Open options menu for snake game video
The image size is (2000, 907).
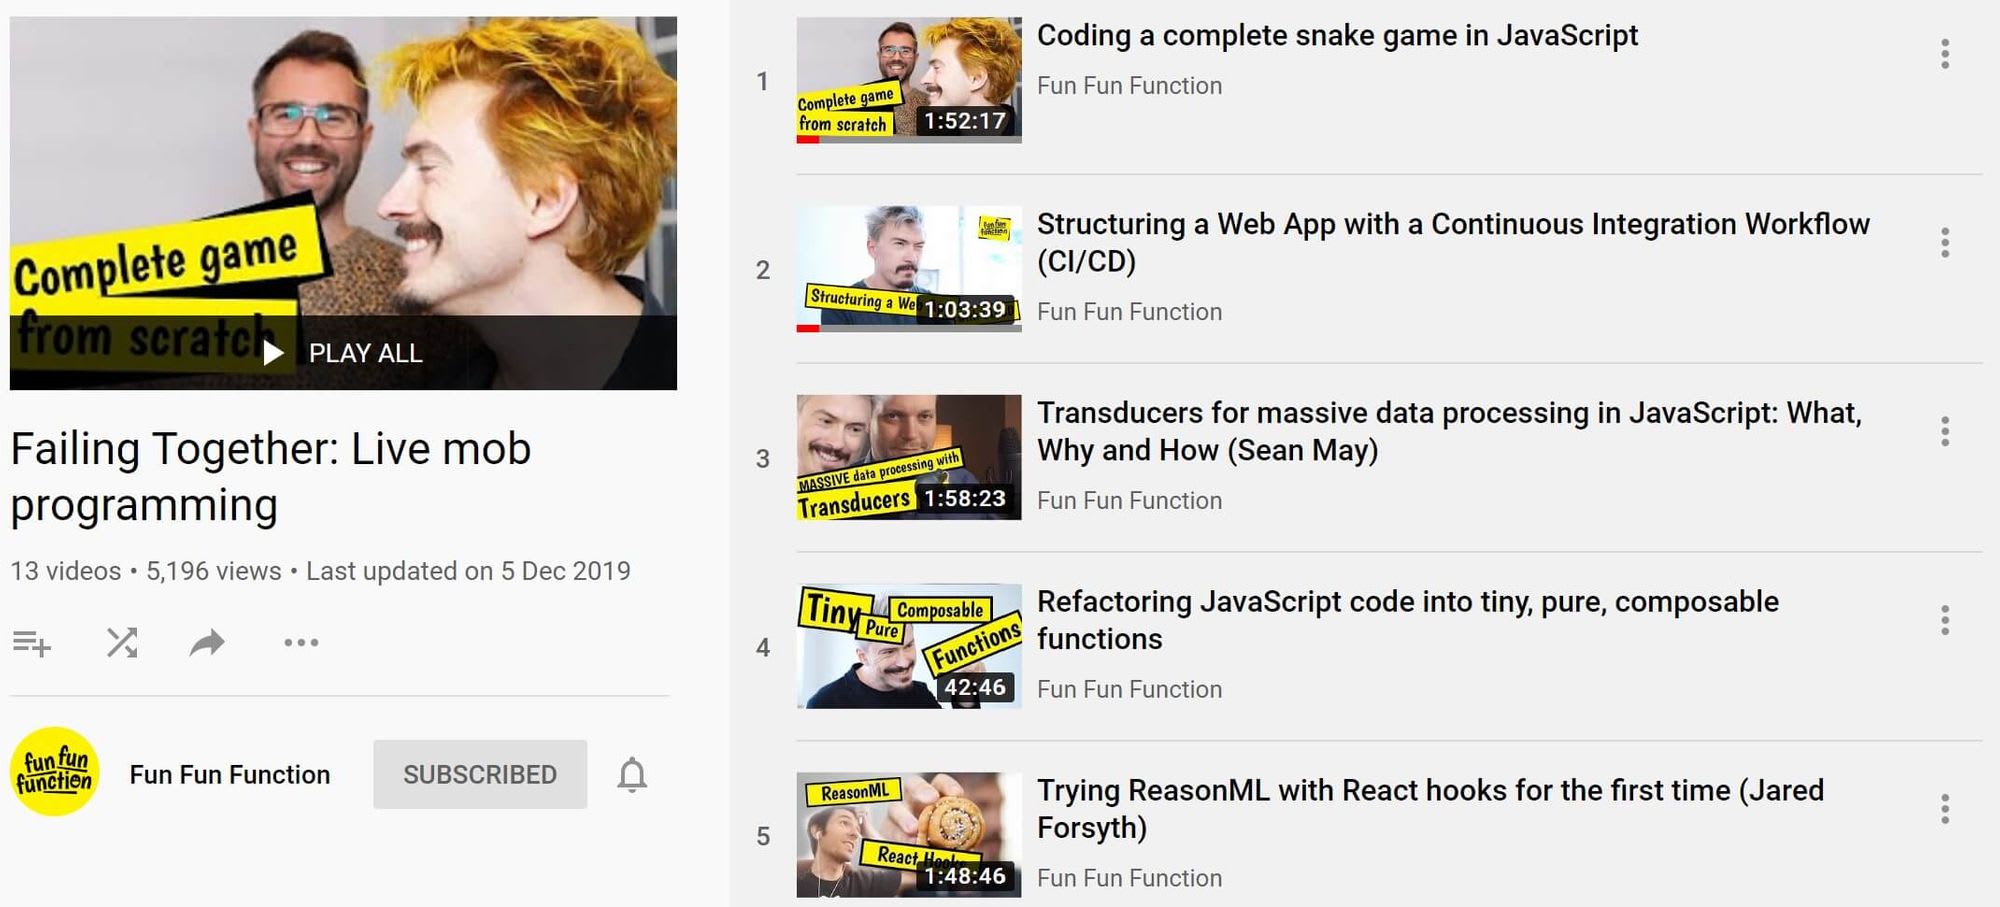coord(1945,54)
